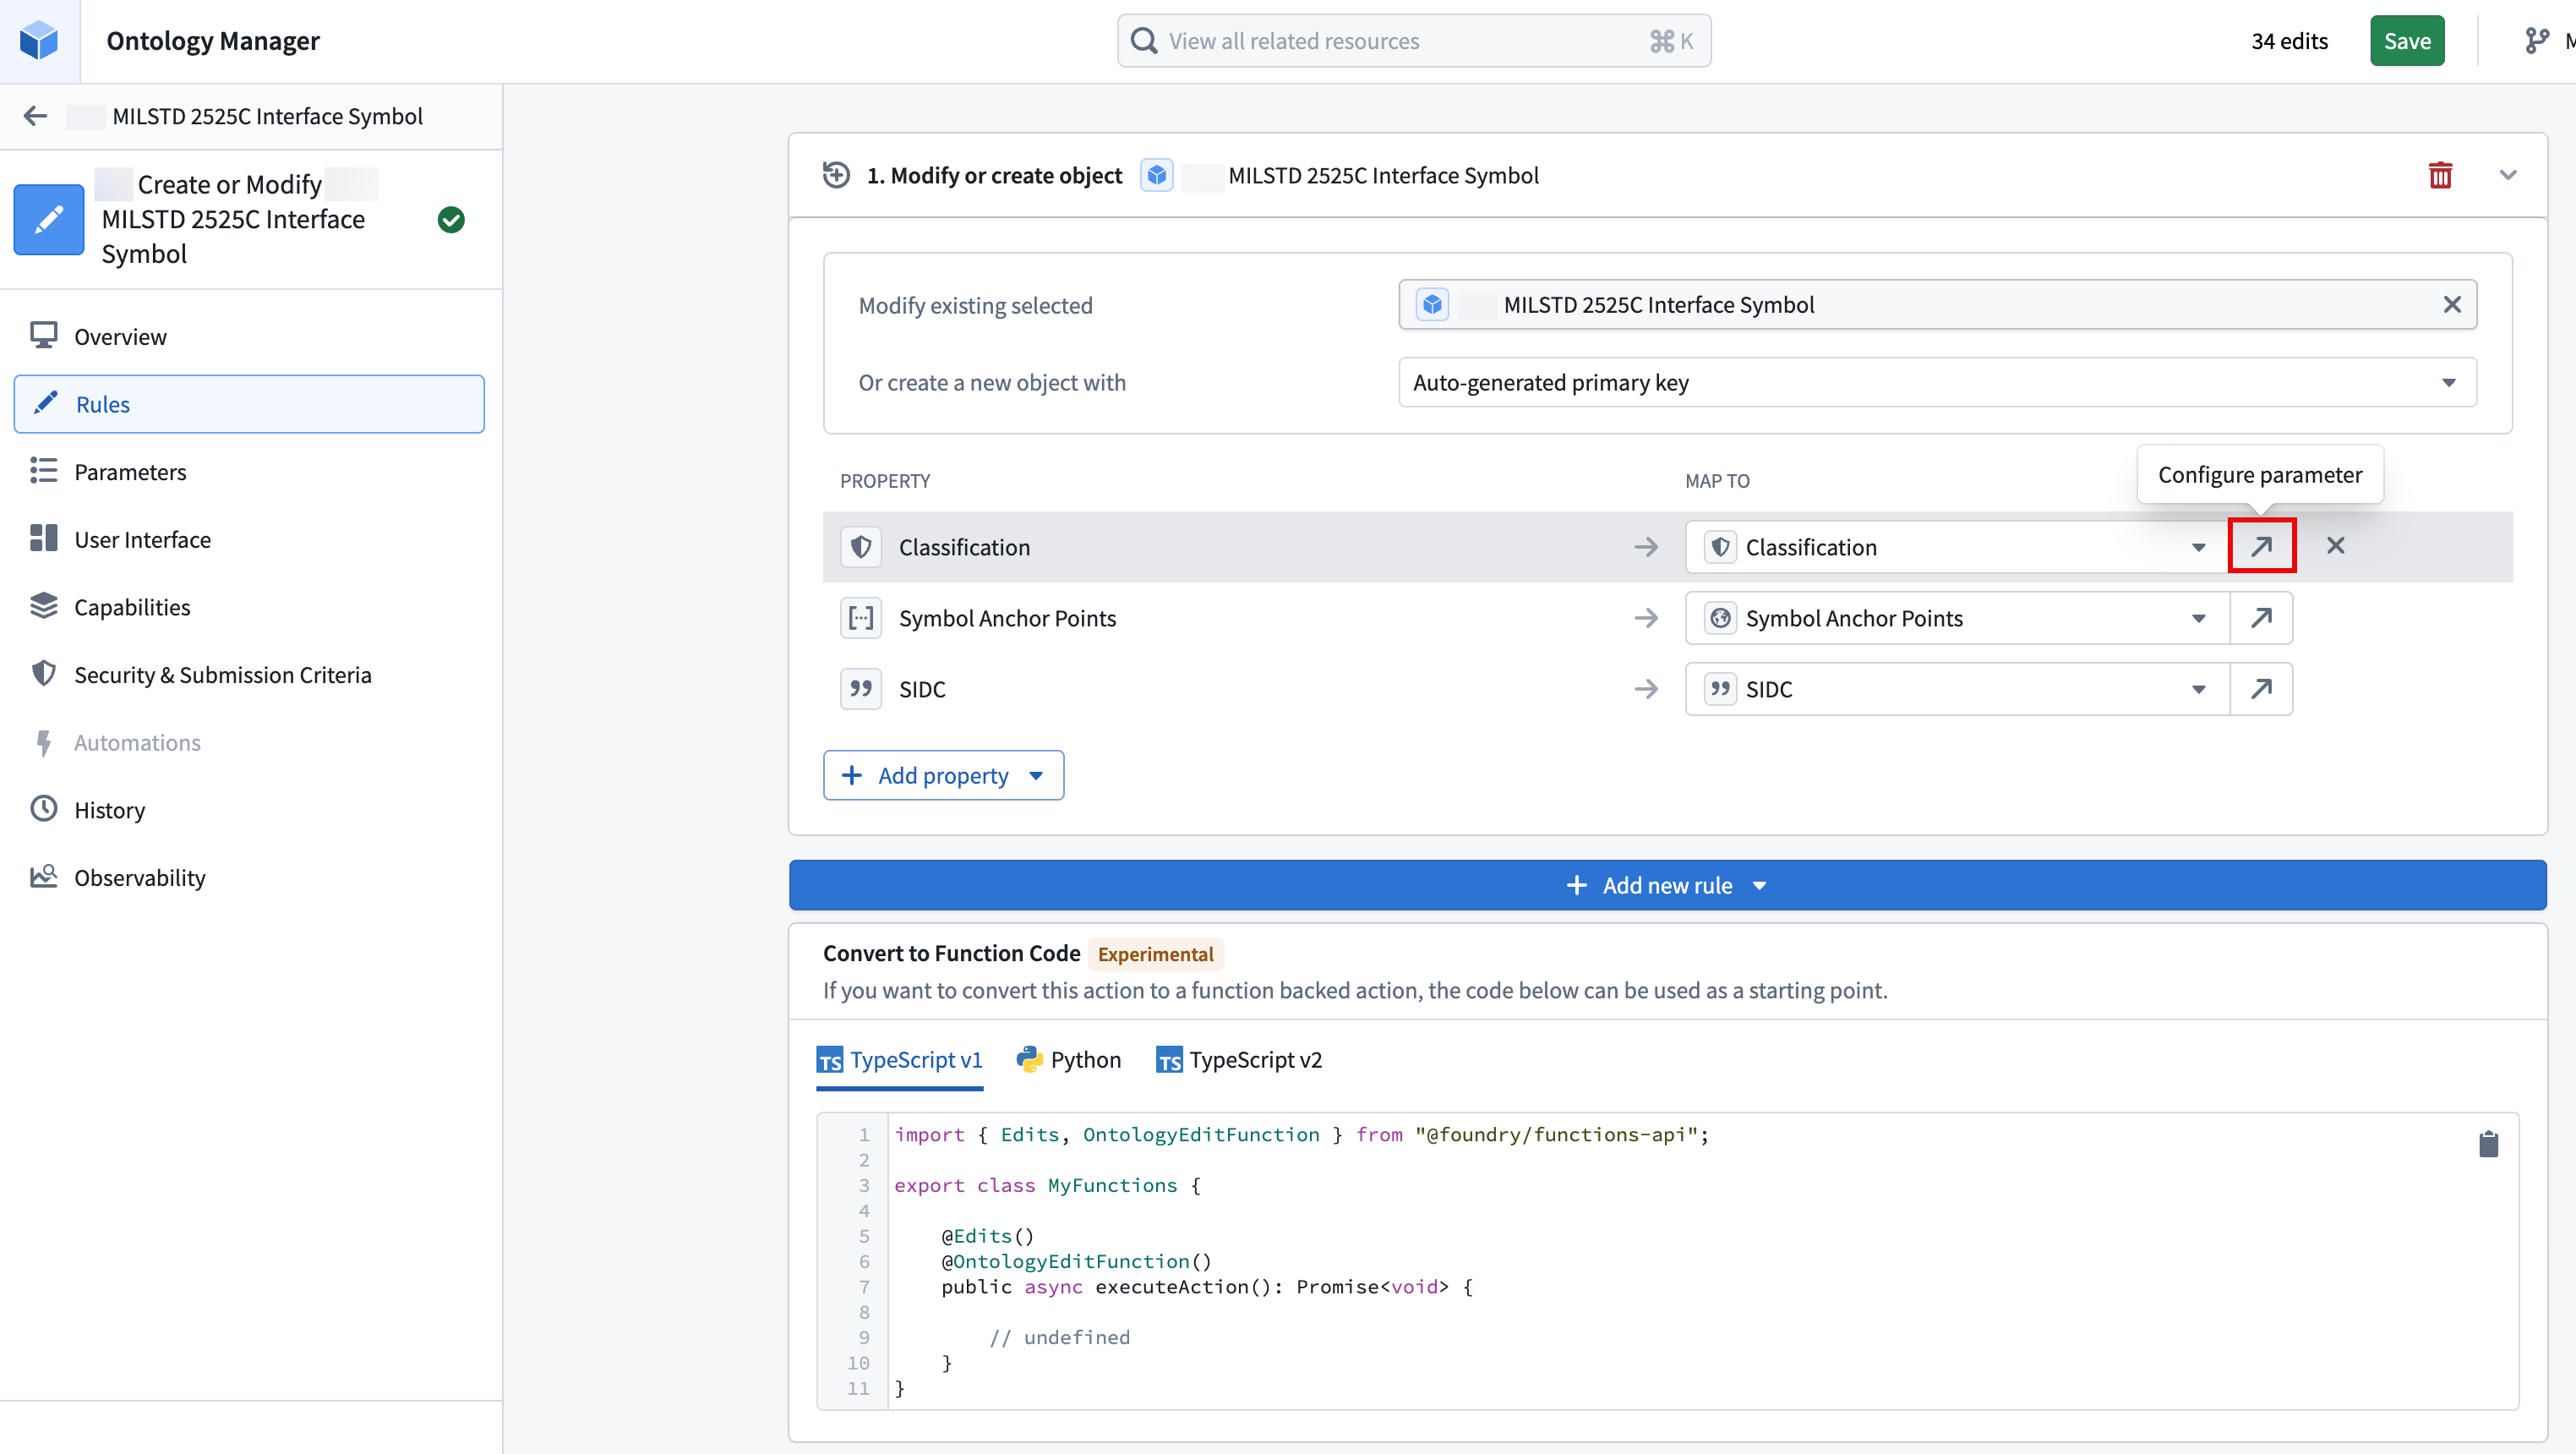Save the 34 edits
The image size is (2576, 1454).
coord(2406,41)
